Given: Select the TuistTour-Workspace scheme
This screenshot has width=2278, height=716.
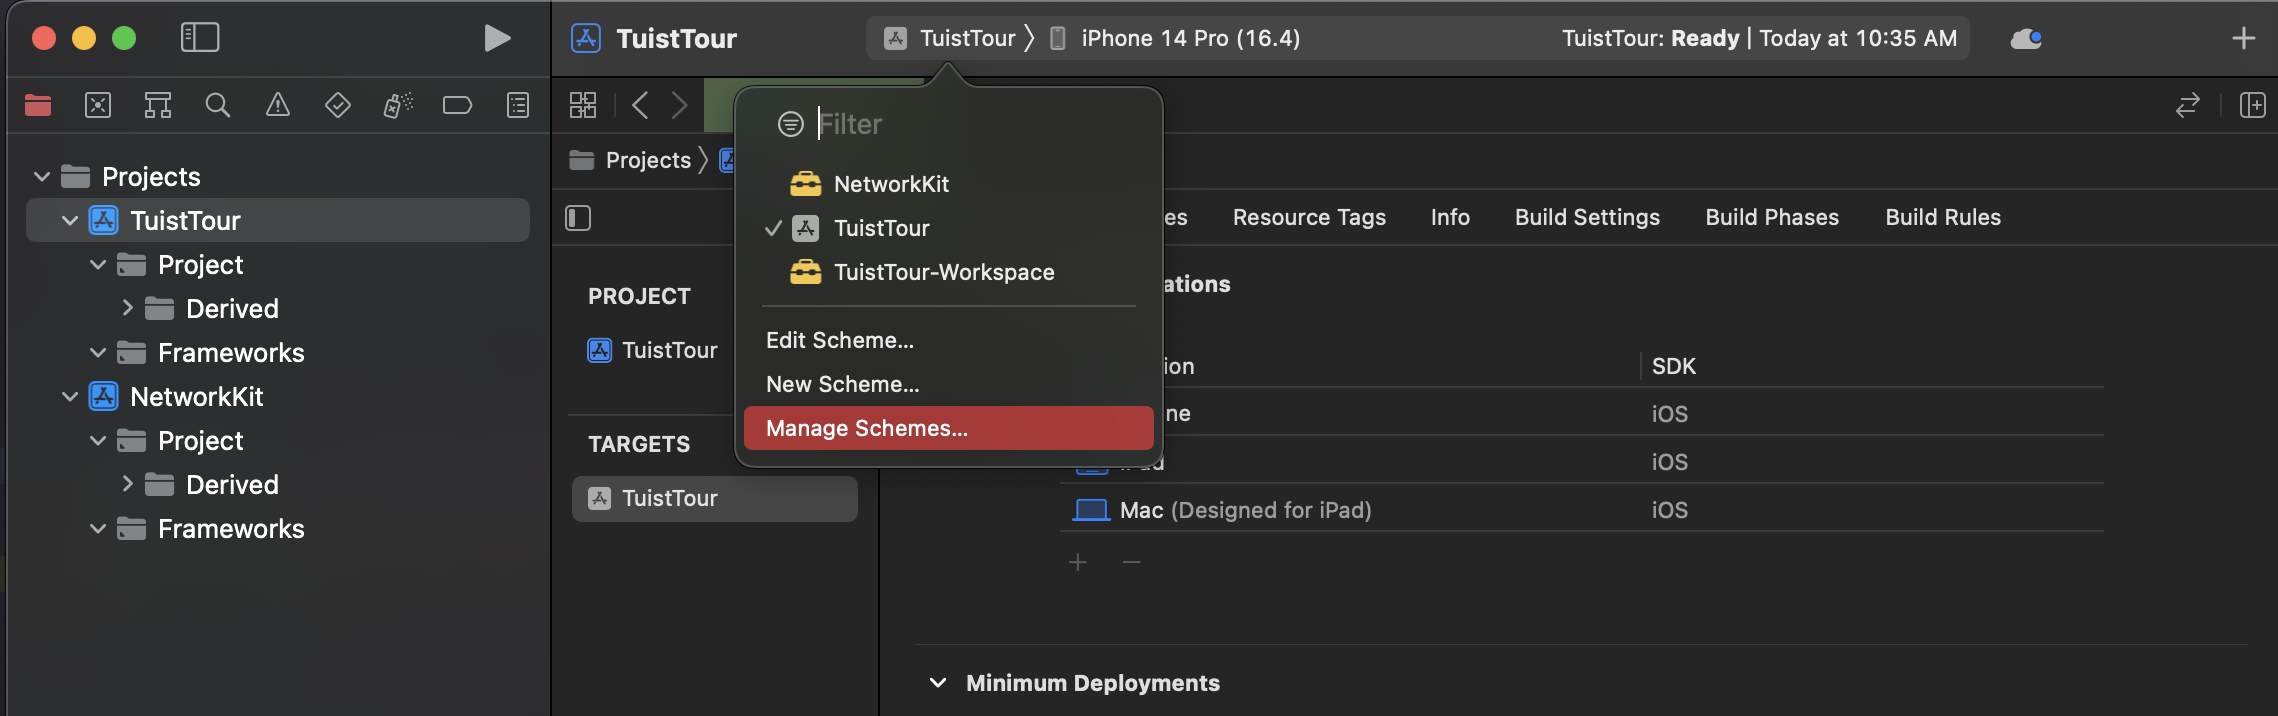Looking at the screenshot, I should coord(948,272).
